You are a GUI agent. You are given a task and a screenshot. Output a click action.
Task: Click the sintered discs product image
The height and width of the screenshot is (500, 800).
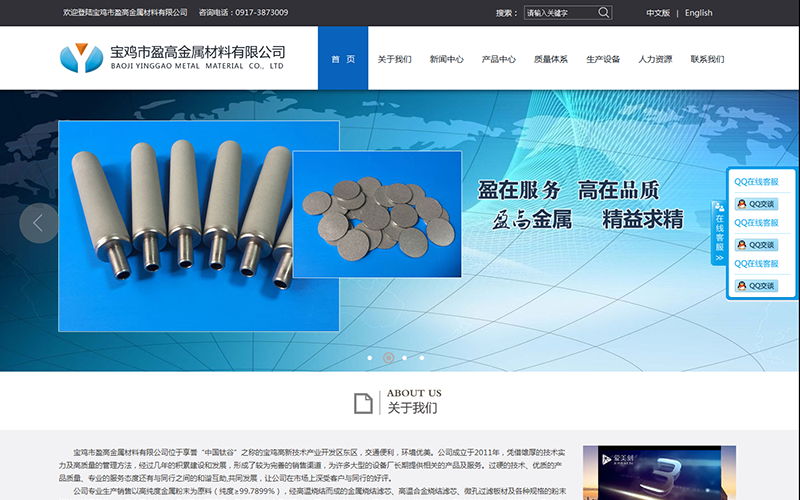click(377, 214)
